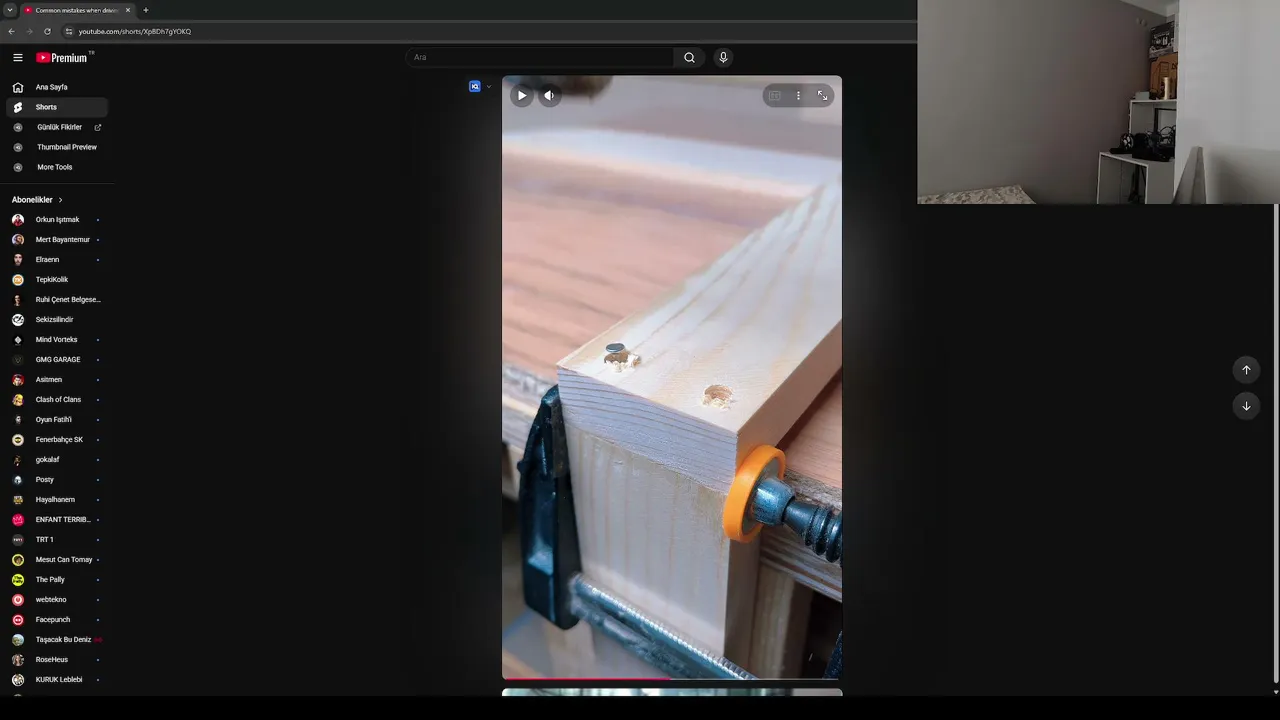Mute the Shorts video volume
The height and width of the screenshot is (720, 1280).
point(549,96)
